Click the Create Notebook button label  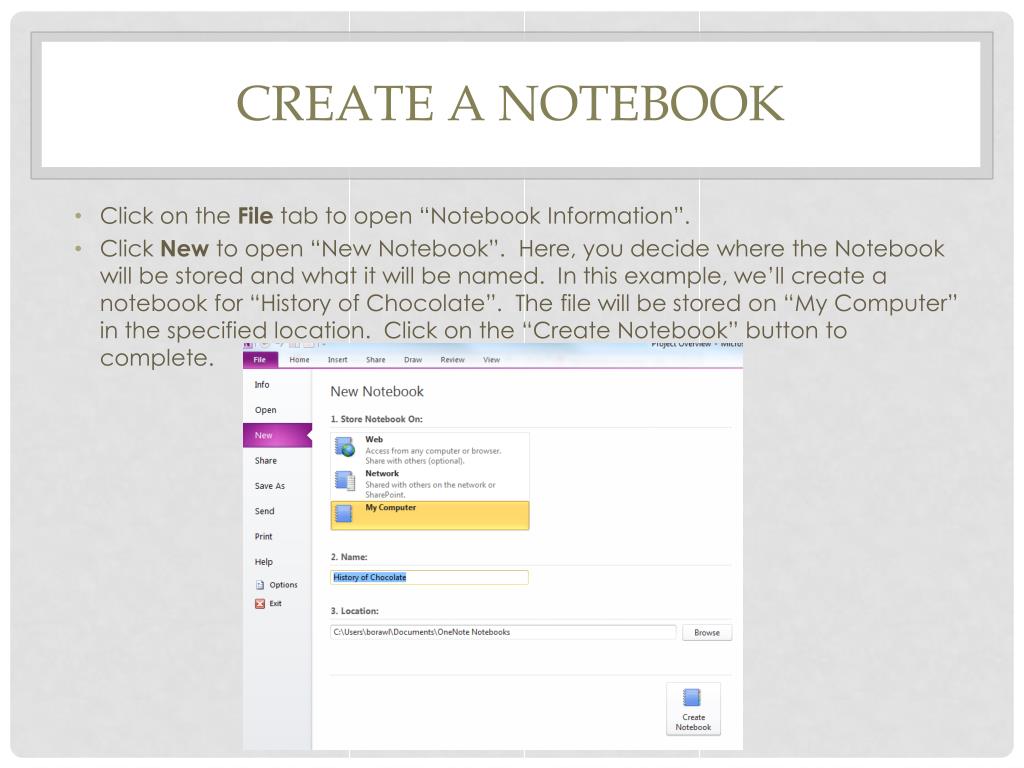693,722
